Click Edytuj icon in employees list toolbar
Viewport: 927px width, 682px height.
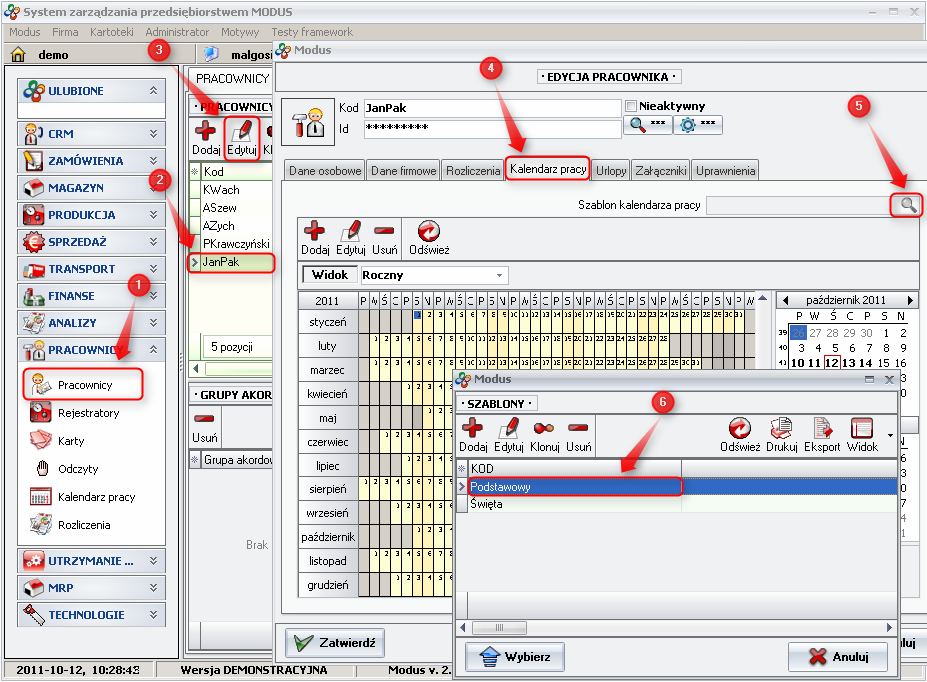coord(241,137)
